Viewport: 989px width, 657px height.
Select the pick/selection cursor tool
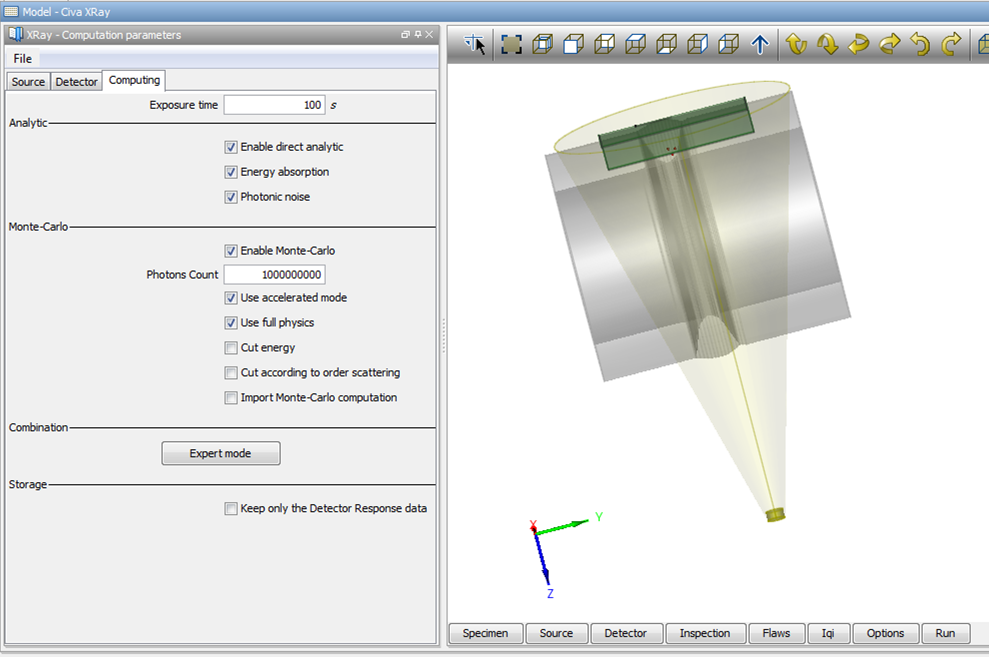(x=474, y=44)
